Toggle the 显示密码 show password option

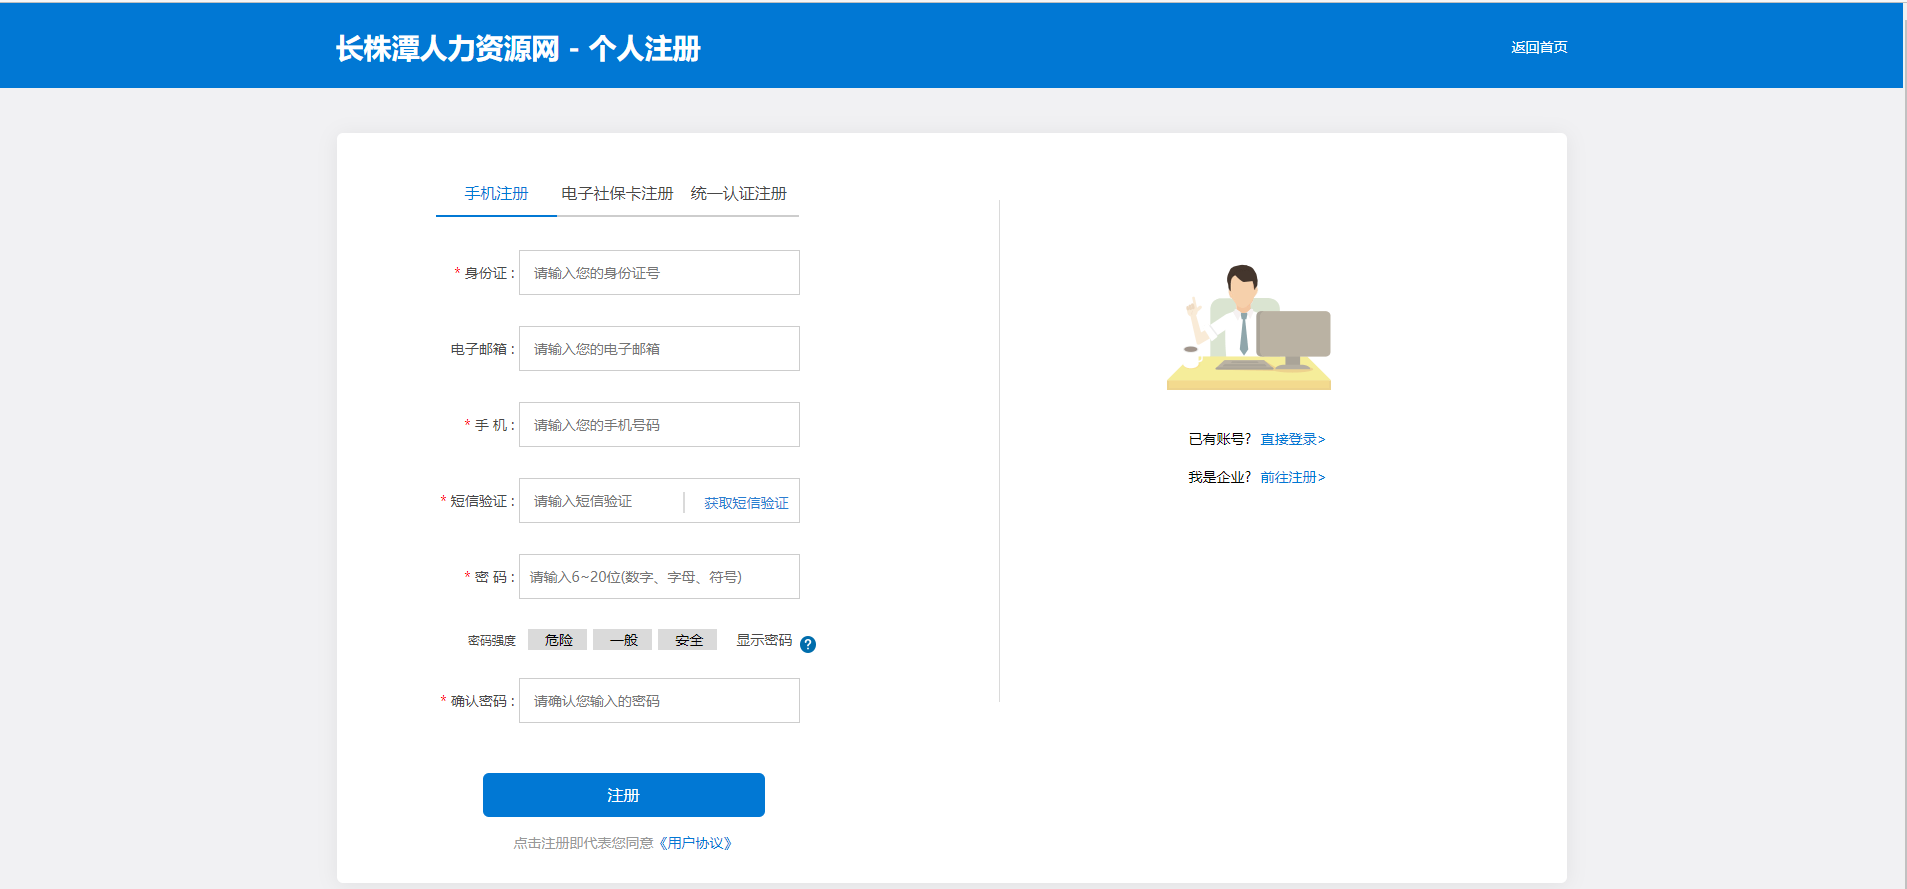[764, 640]
